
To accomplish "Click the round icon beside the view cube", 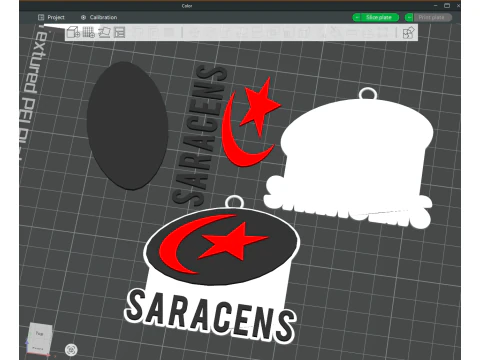I will (x=71, y=350).
